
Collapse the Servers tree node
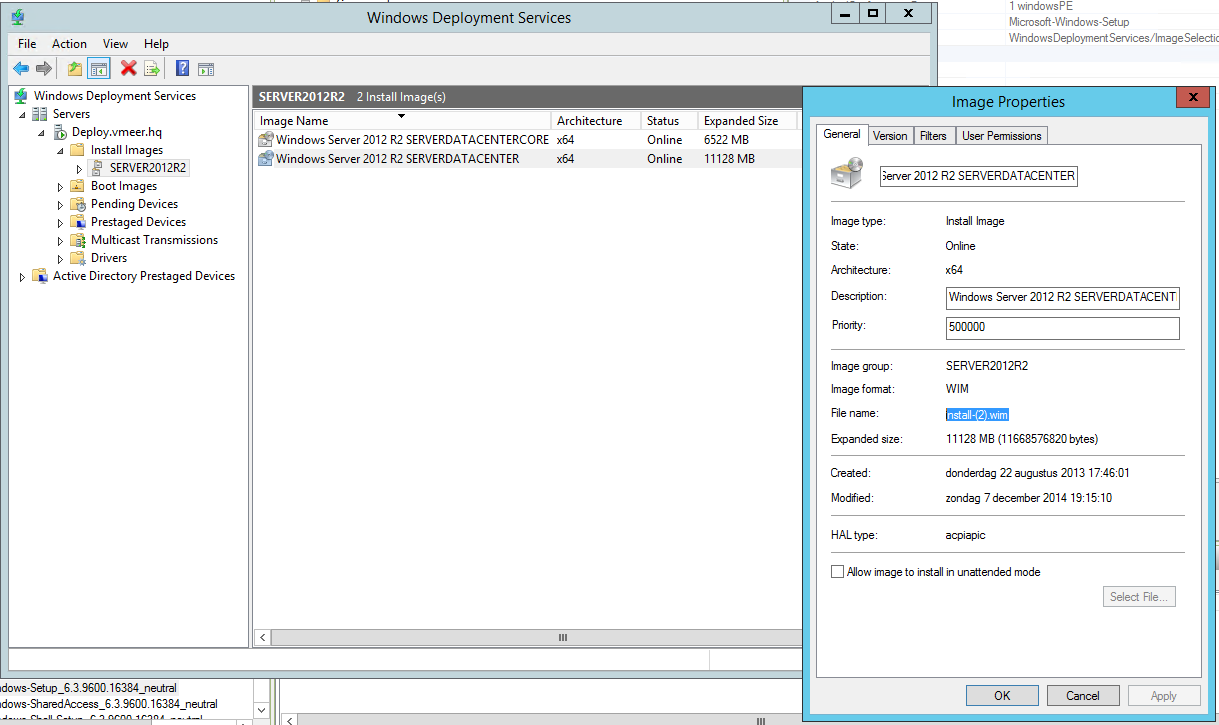(x=22, y=115)
